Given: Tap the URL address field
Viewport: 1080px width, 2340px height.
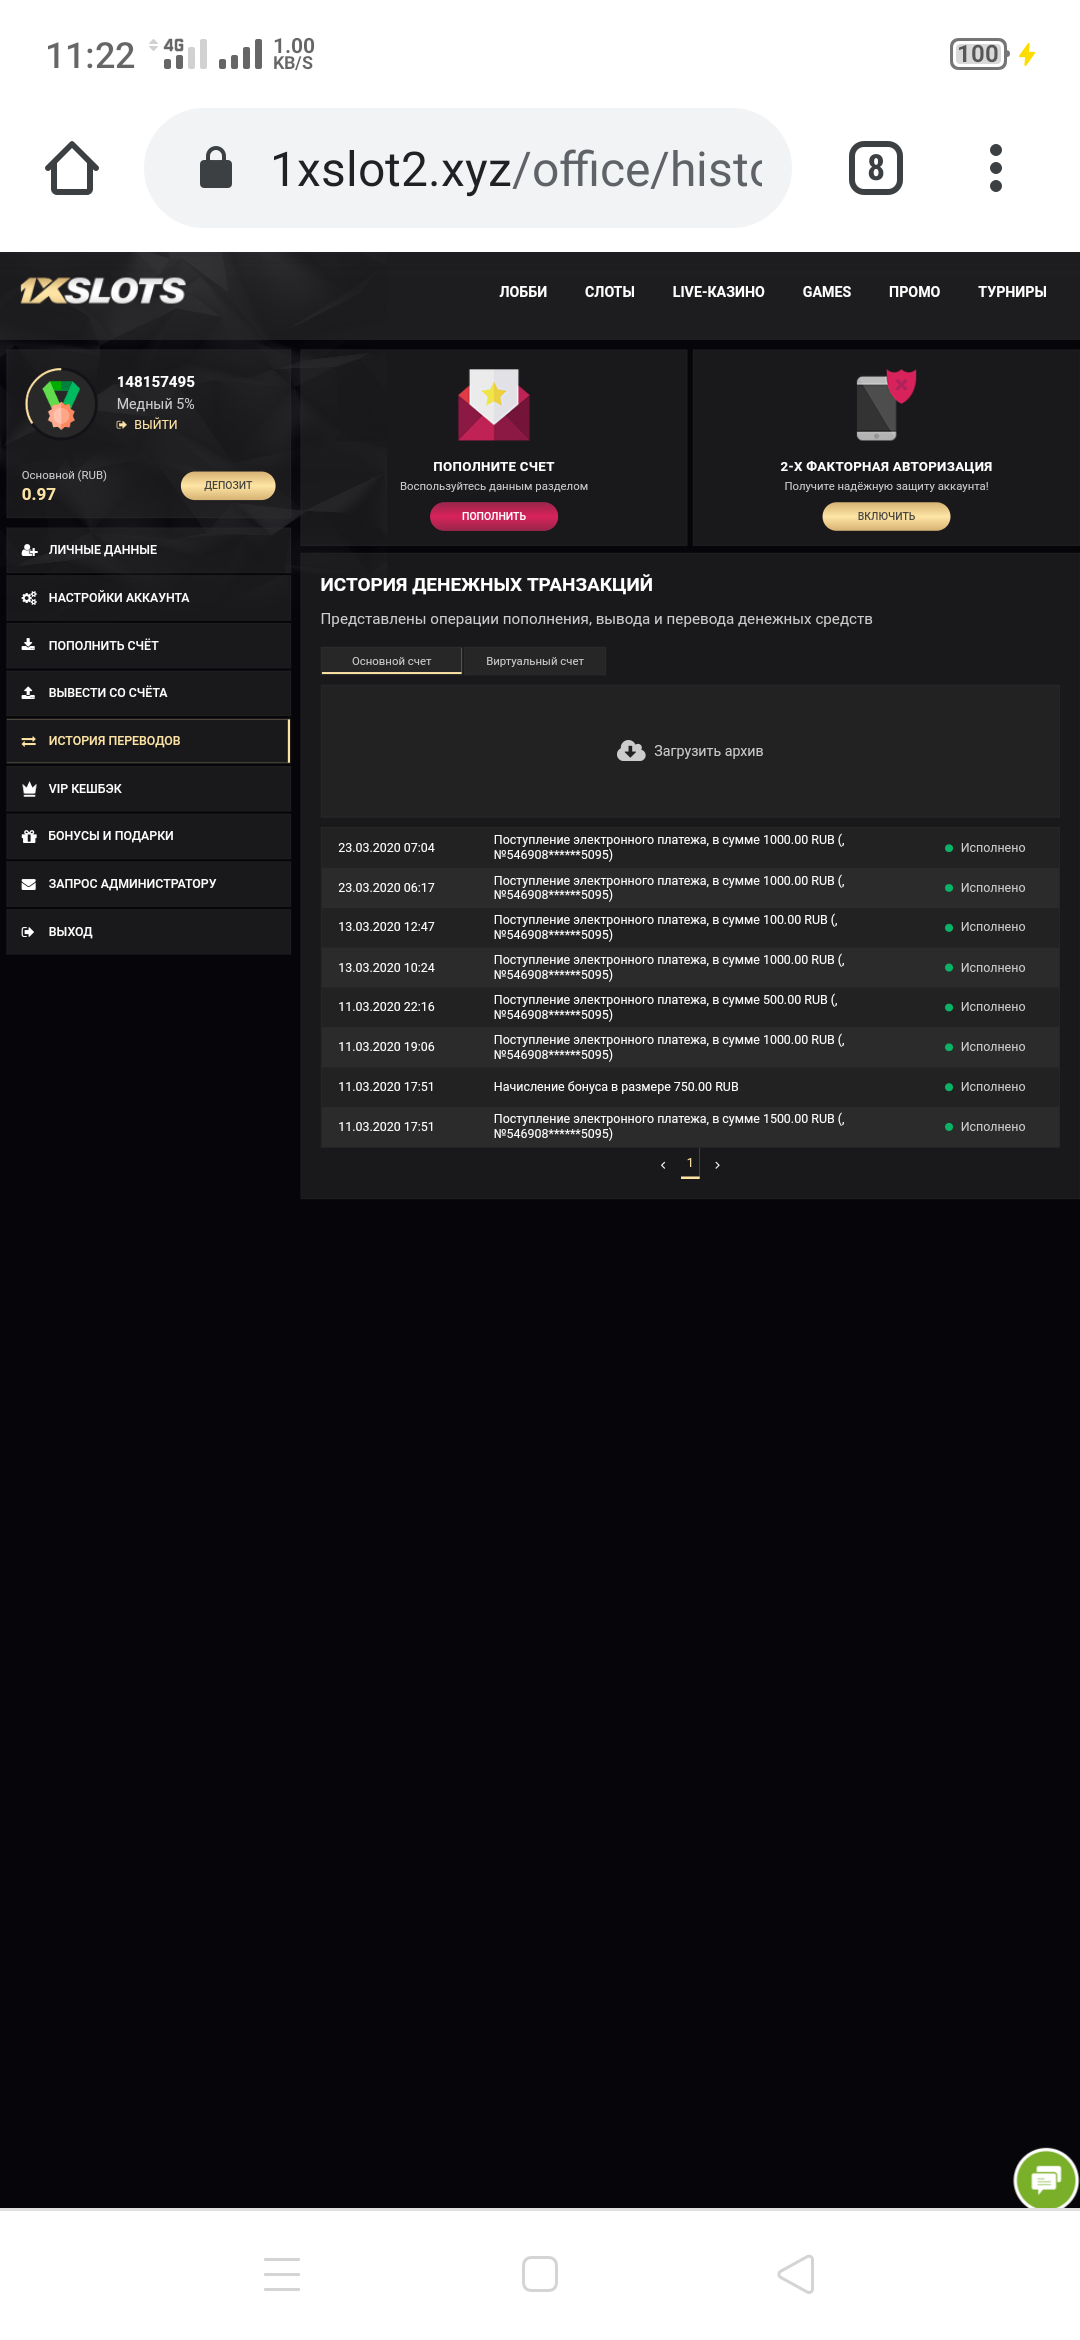Looking at the screenshot, I should pyautogui.click(x=468, y=168).
